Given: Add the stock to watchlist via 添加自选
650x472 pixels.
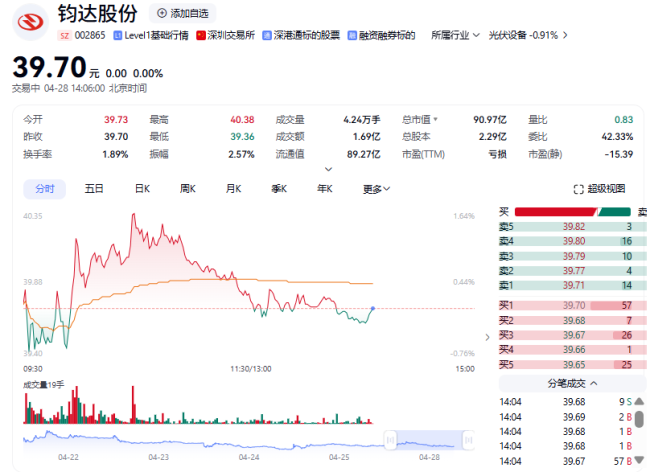Looking at the screenshot, I should coord(182,13).
